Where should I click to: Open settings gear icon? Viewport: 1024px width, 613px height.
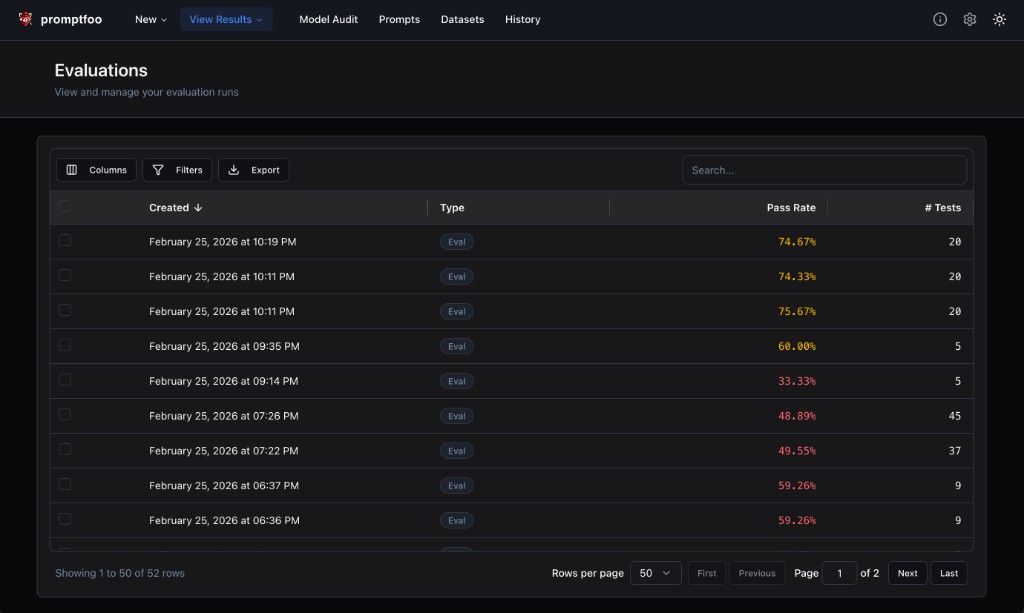click(x=969, y=19)
